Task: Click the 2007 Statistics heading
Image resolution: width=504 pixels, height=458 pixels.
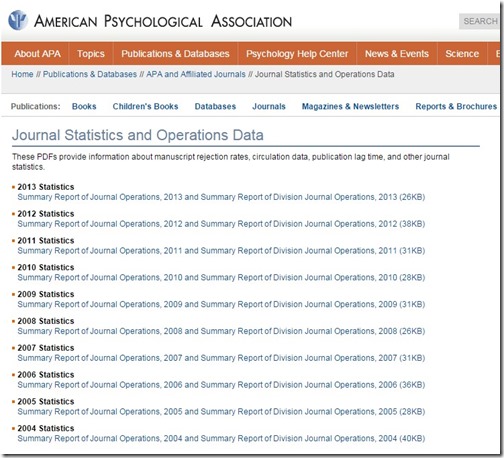Action: pos(46,348)
